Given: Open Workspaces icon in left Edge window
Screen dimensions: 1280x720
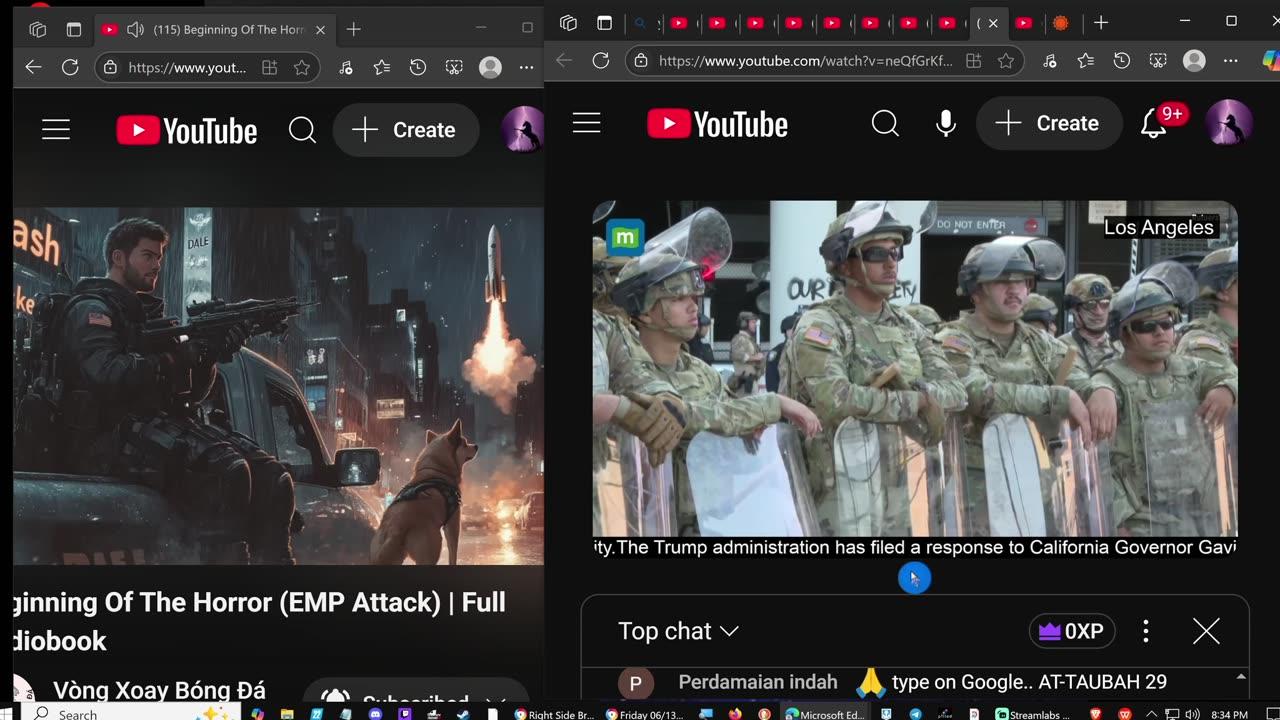Looking at the screenshot, I should click(38, 30).
